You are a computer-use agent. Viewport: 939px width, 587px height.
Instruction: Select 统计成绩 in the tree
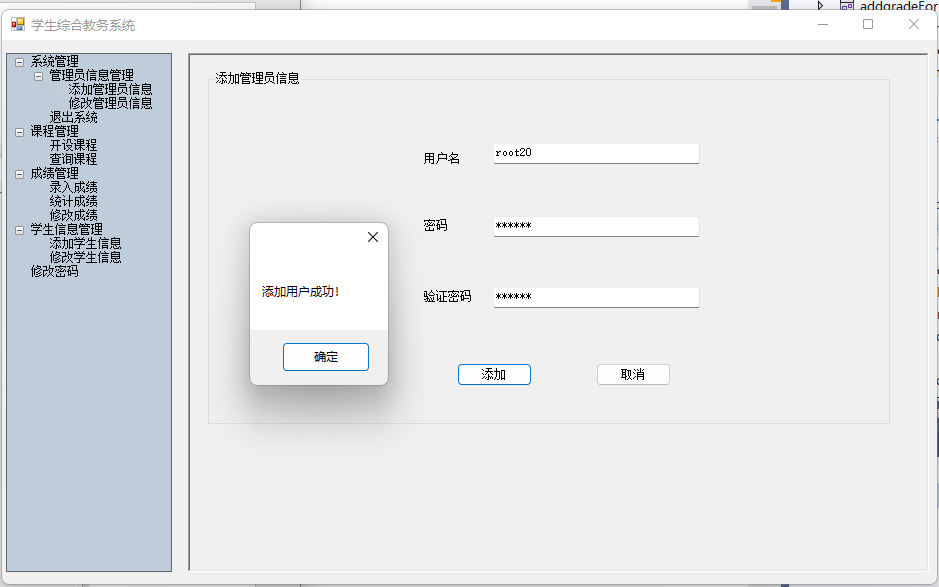point(73,201)
